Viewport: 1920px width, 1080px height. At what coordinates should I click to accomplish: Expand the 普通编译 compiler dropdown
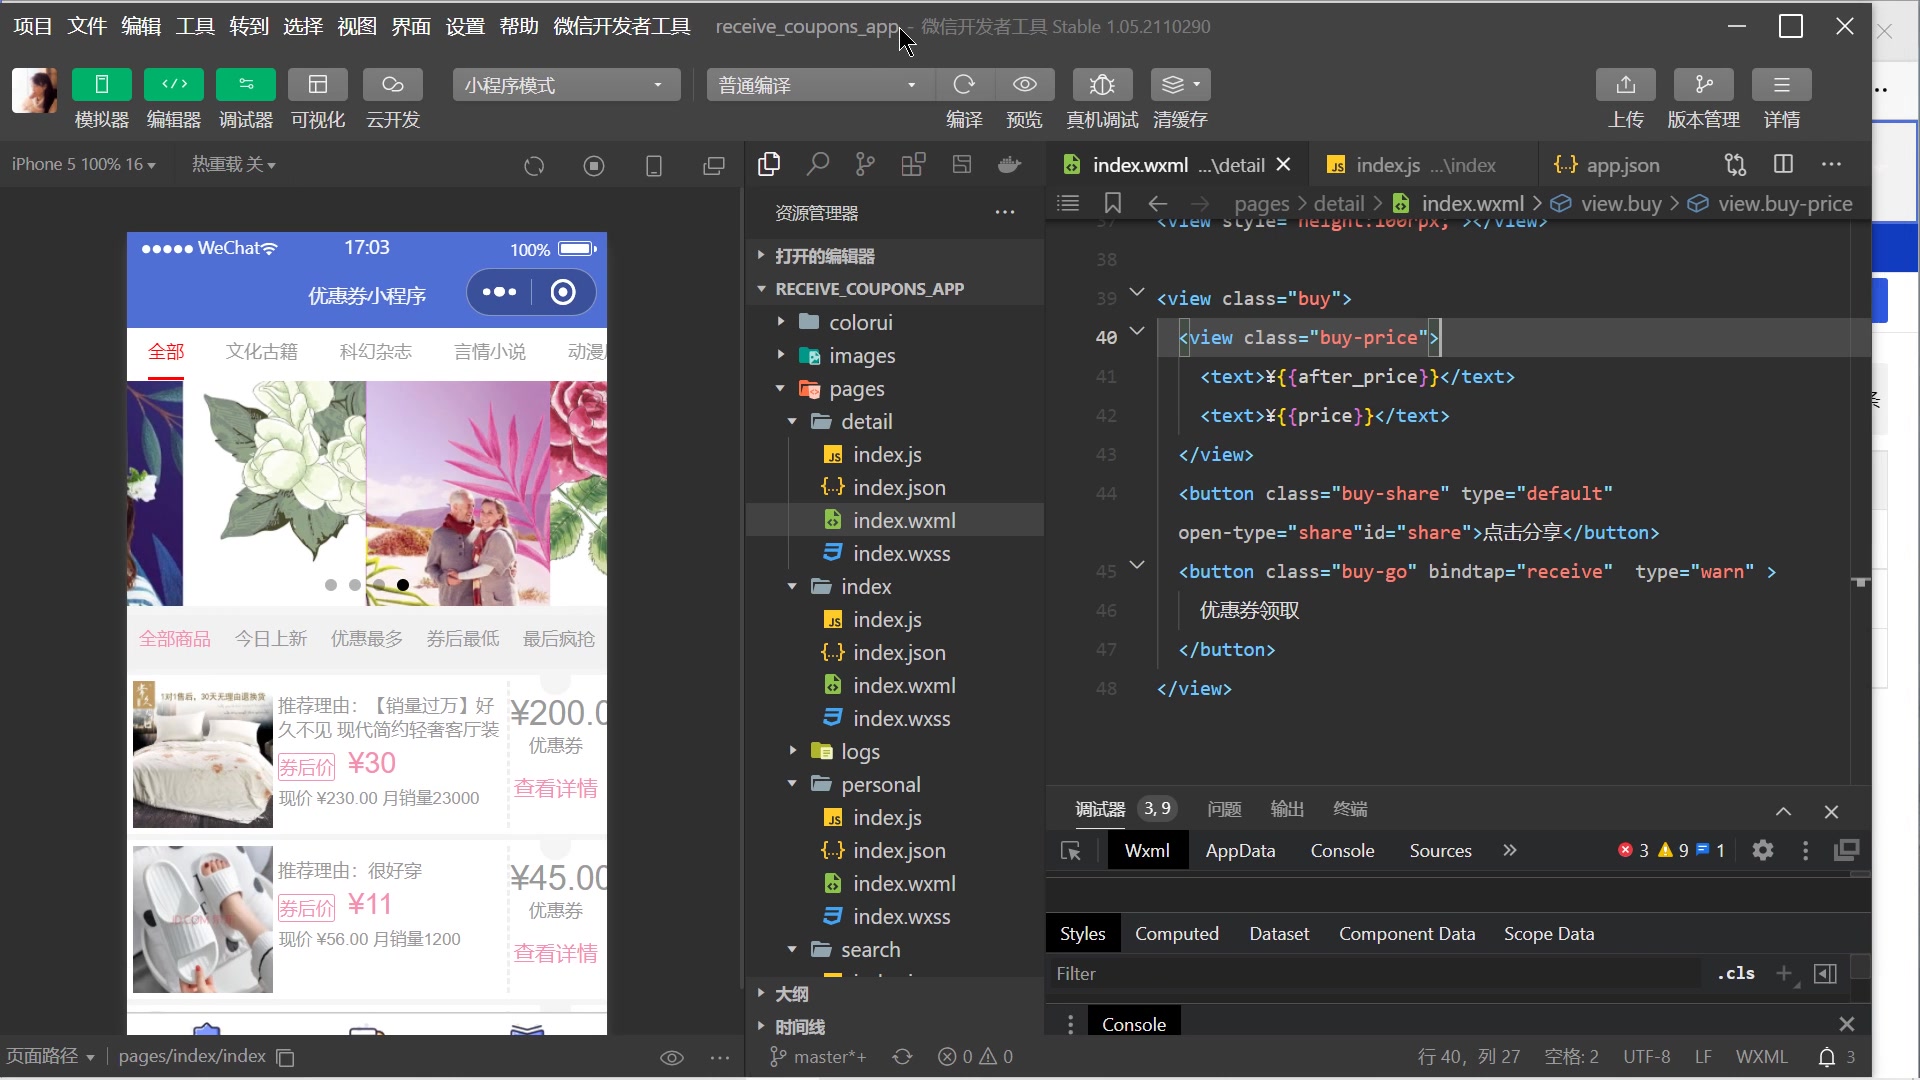(x=914, y=84)
